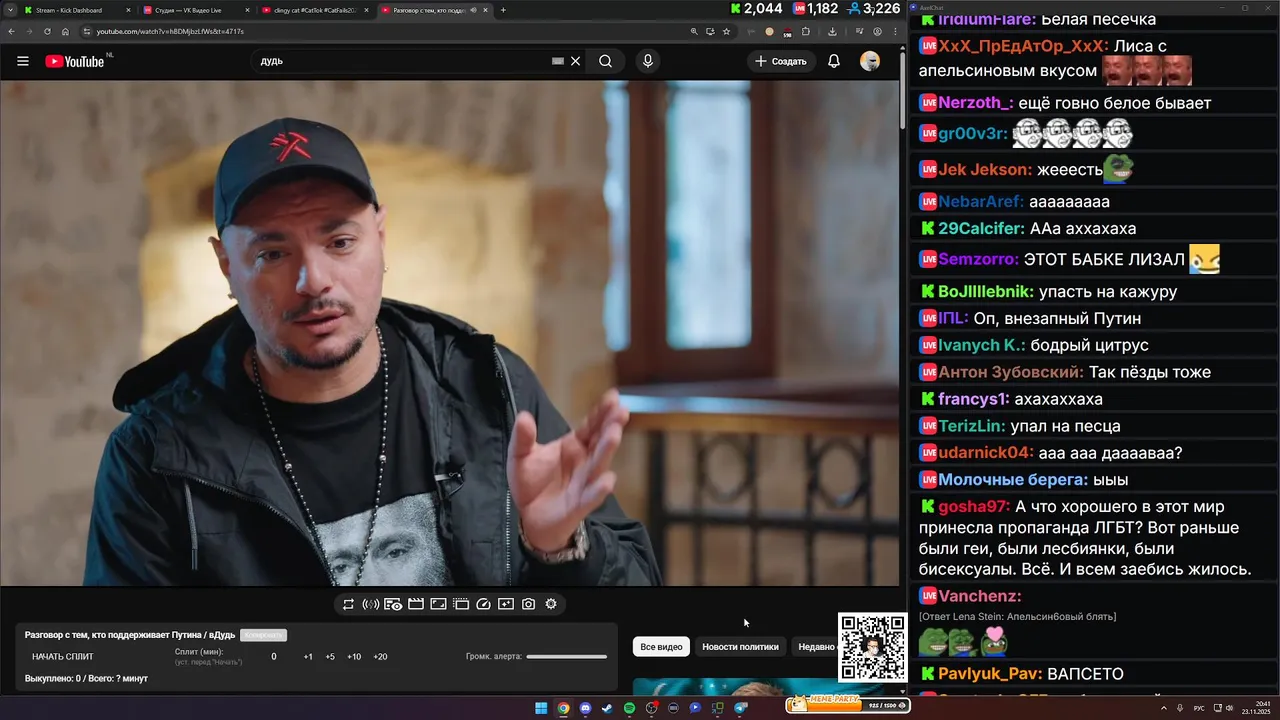Click the Ответ Lena Stein reply line in chat

pyautogui.click(x=1017, y=616)
